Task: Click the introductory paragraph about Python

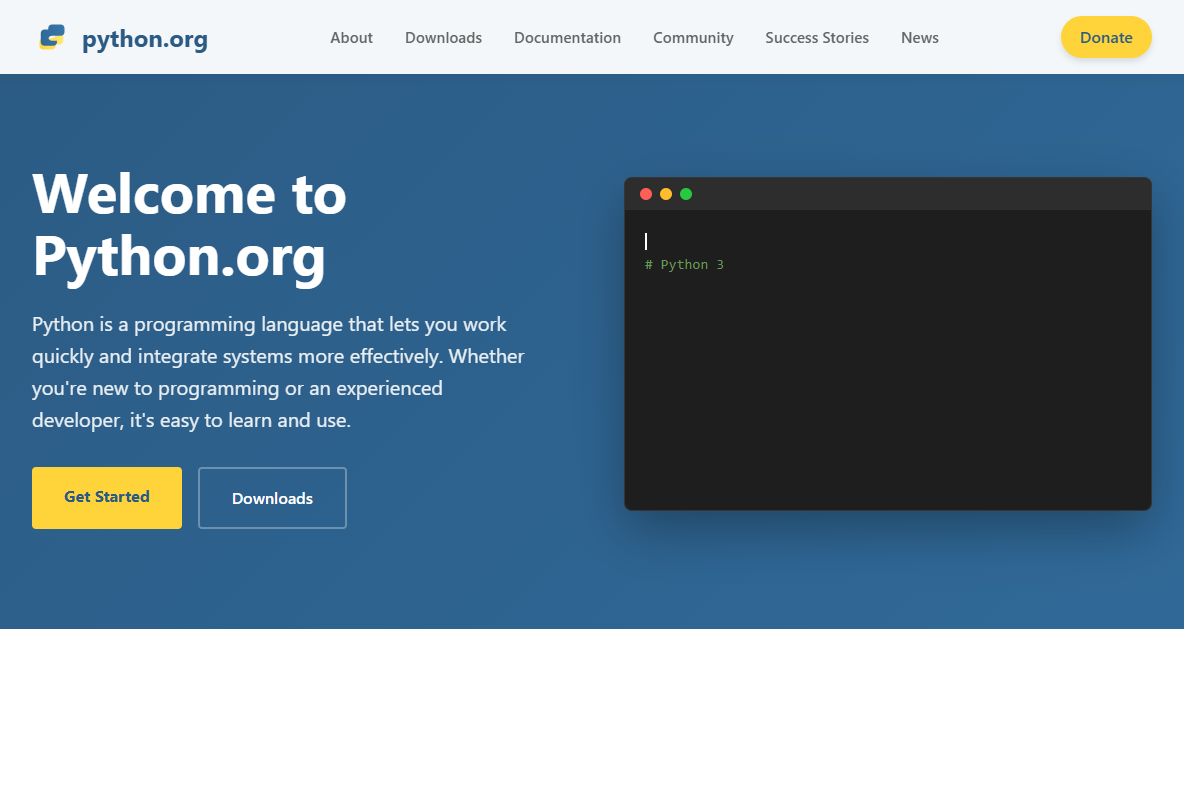Action: (278, 372)
